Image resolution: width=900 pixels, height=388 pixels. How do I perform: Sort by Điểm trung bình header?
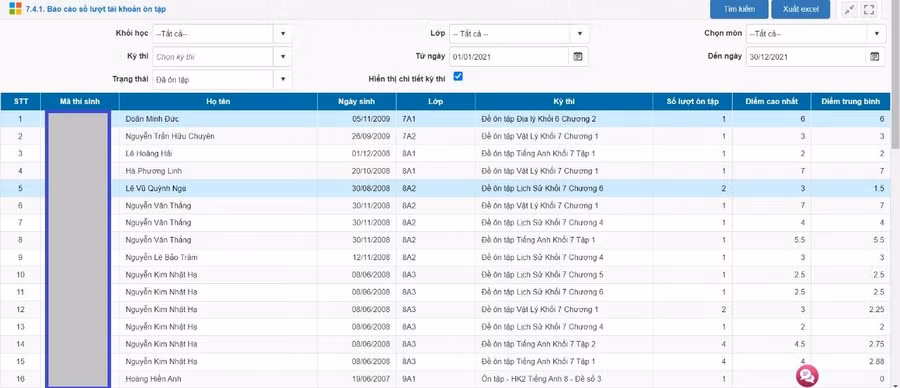(x=851, y=101)
